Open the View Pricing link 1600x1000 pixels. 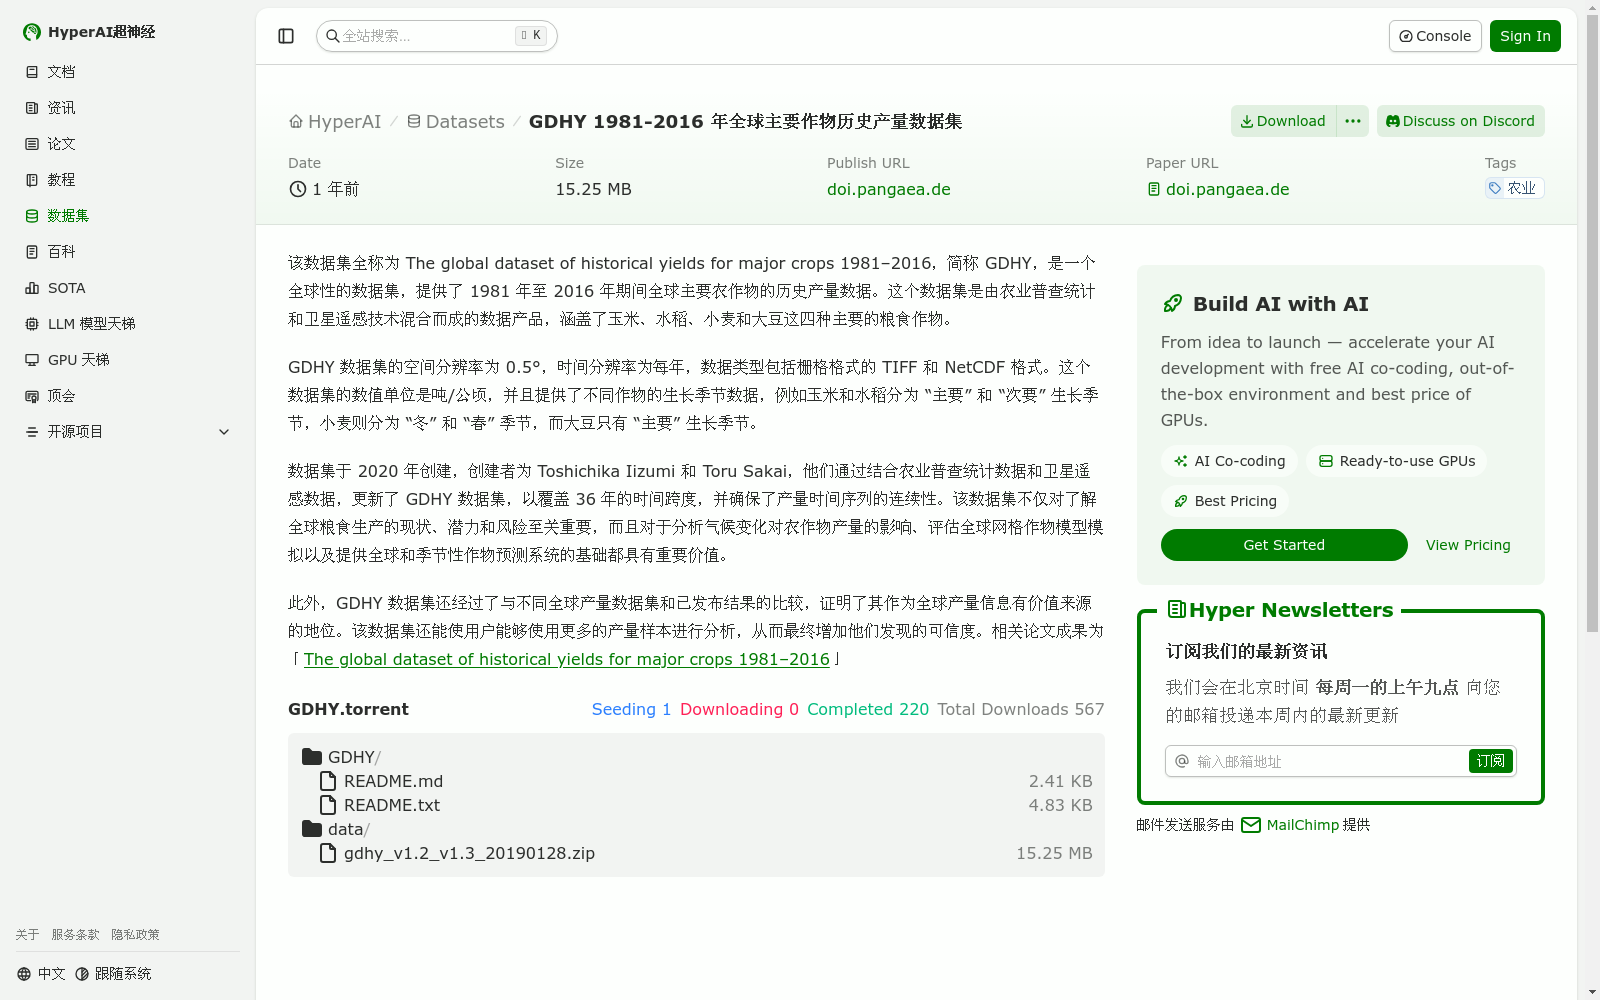click(x=1468, y=545)
